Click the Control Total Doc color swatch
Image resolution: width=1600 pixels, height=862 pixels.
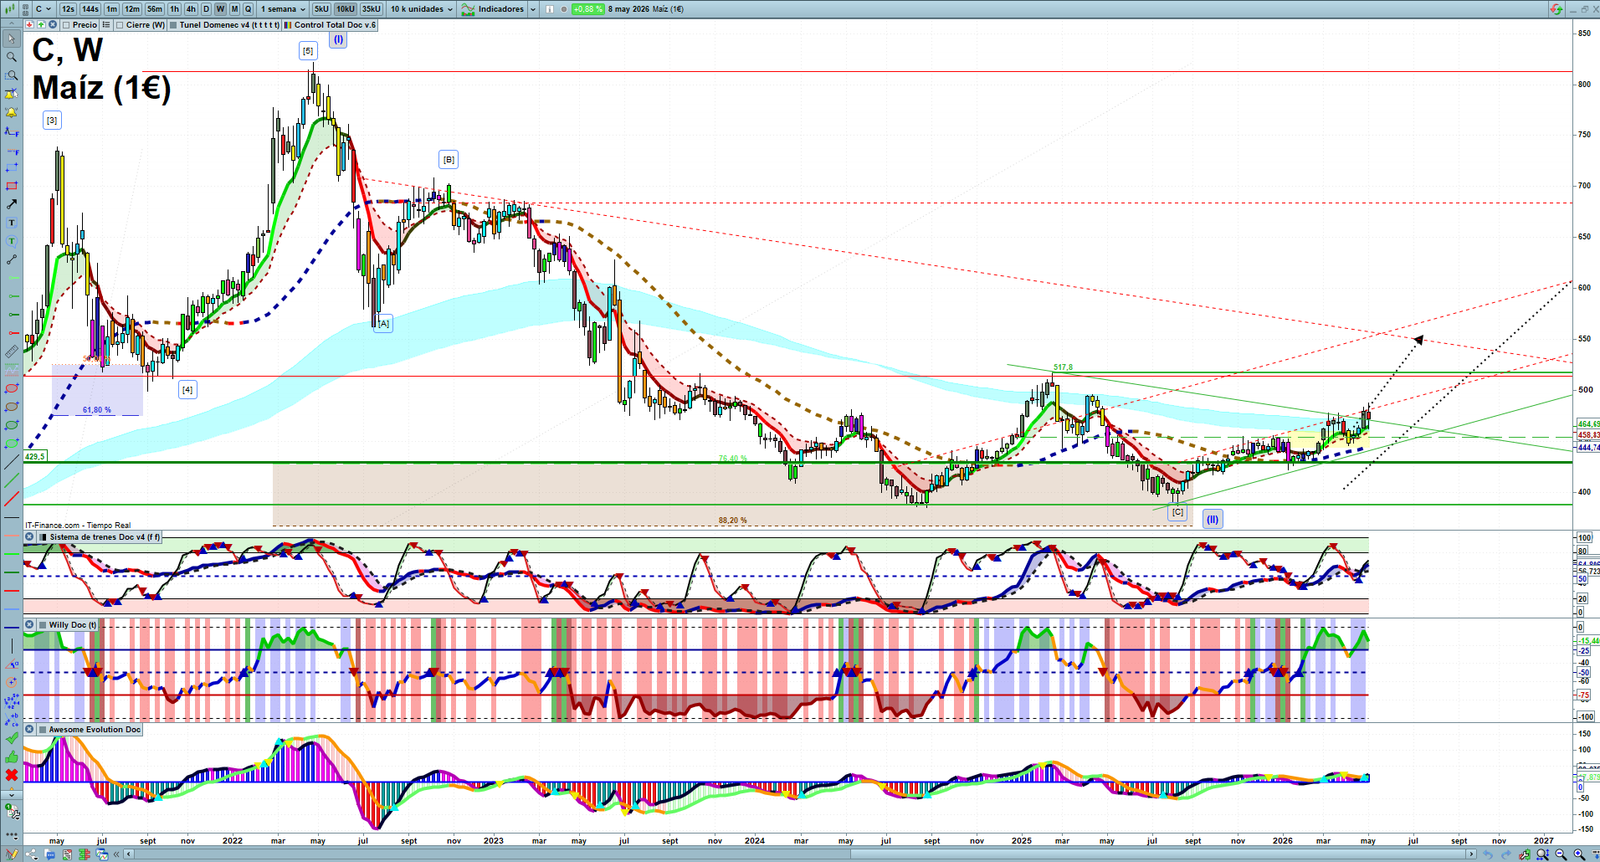click(288, 25)
